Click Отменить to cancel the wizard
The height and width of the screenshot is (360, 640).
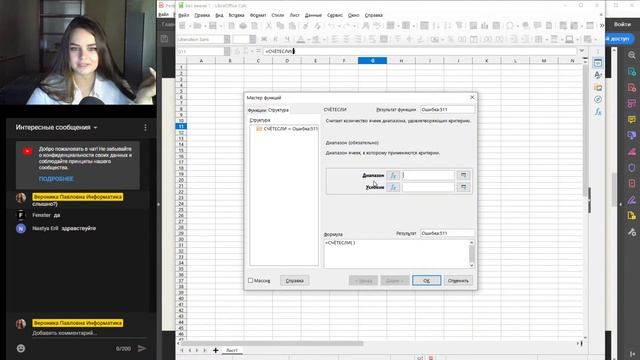458,280
